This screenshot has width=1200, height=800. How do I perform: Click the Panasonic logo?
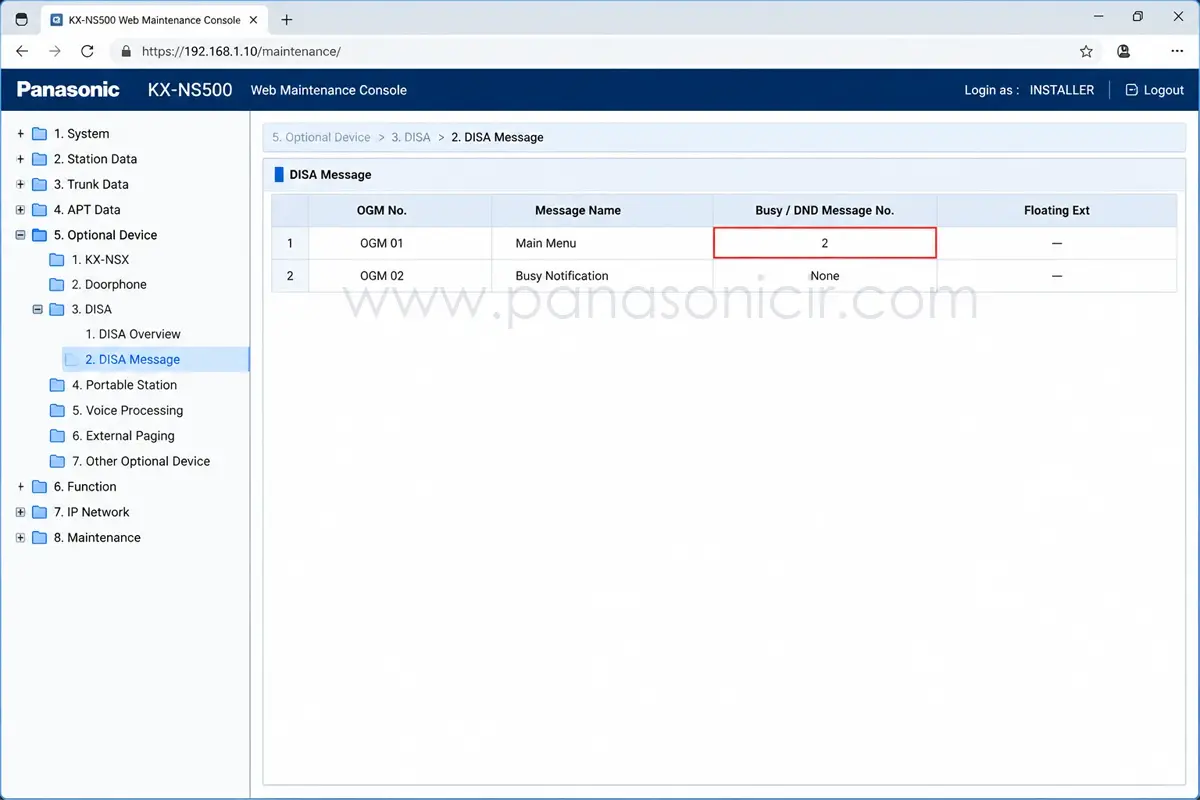click(x=68, y=90)
